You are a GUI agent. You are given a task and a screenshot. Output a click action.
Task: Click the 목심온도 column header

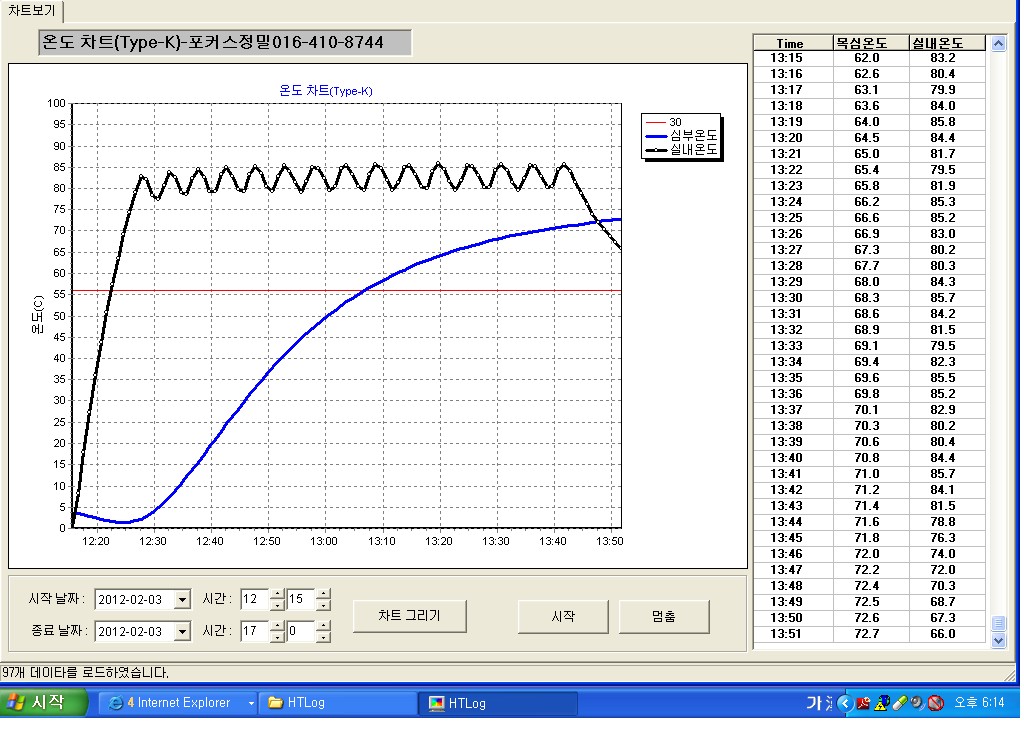(871, 43)
